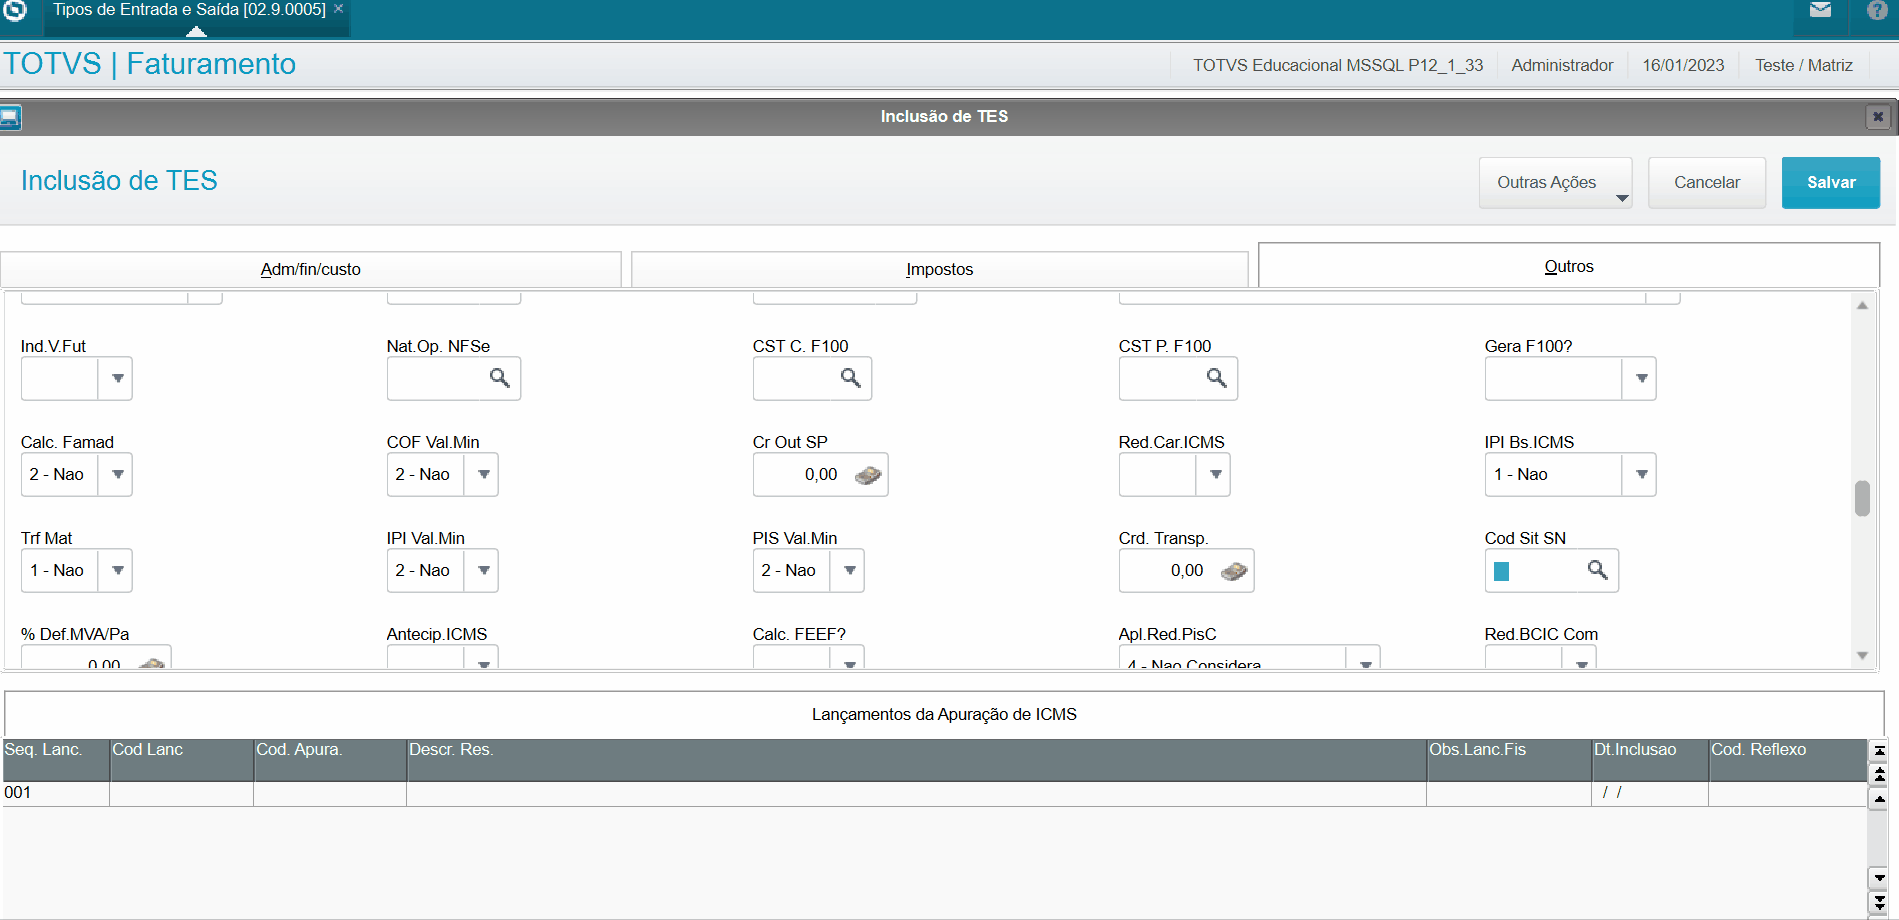Expand COF Val.Min dropdown
The image size is (1899, 920).
click(x=482, y=475)
